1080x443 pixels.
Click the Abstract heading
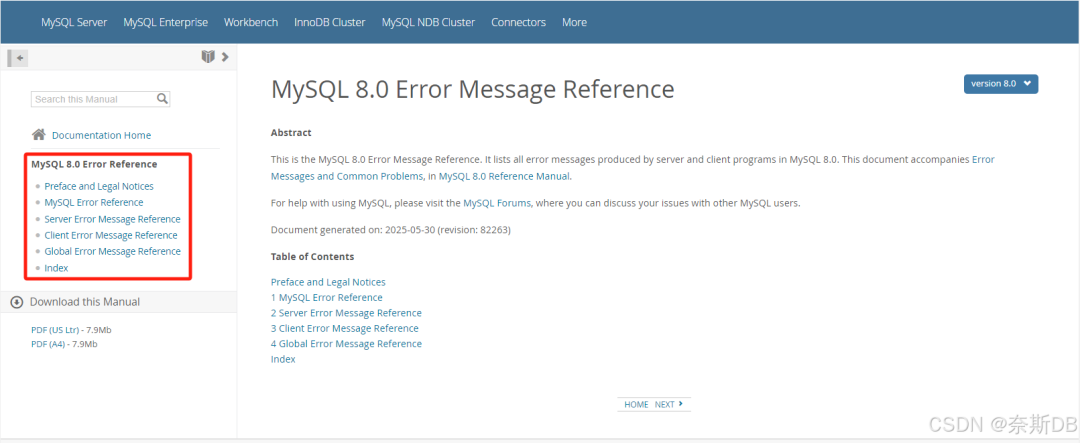(x=291, y=132)
